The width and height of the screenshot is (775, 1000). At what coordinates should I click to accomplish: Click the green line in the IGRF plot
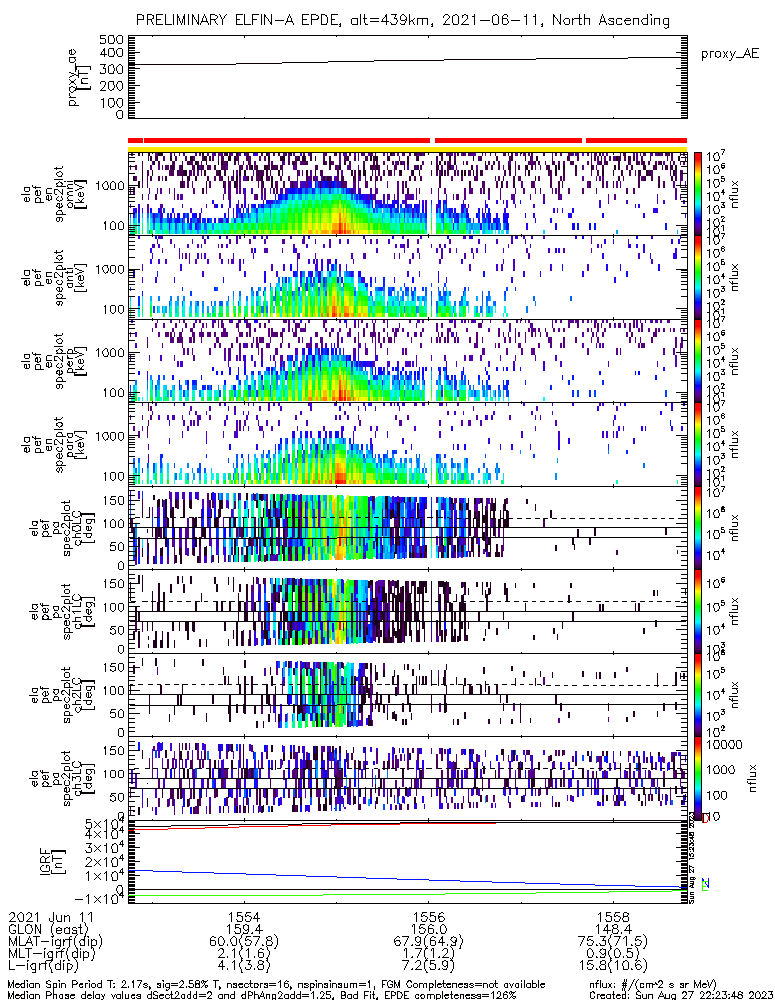[x=408, y=893]
